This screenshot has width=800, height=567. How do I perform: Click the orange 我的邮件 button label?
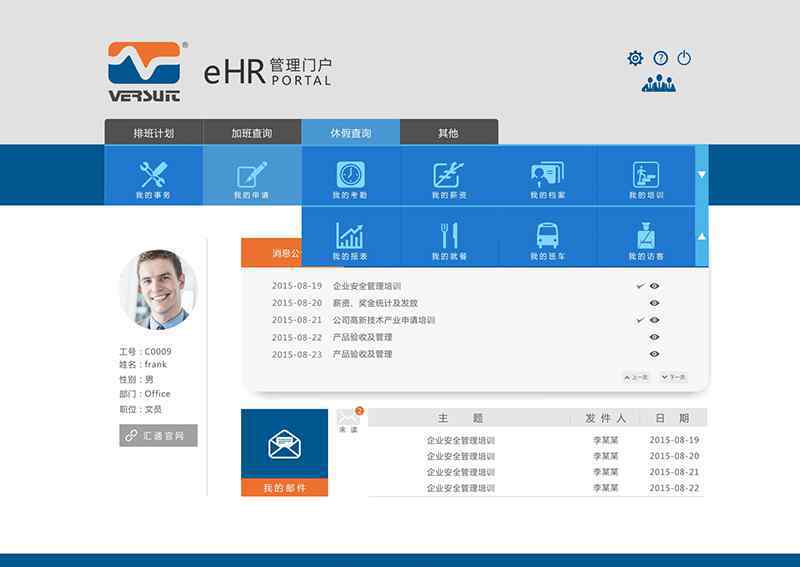(x=284, y=488)
